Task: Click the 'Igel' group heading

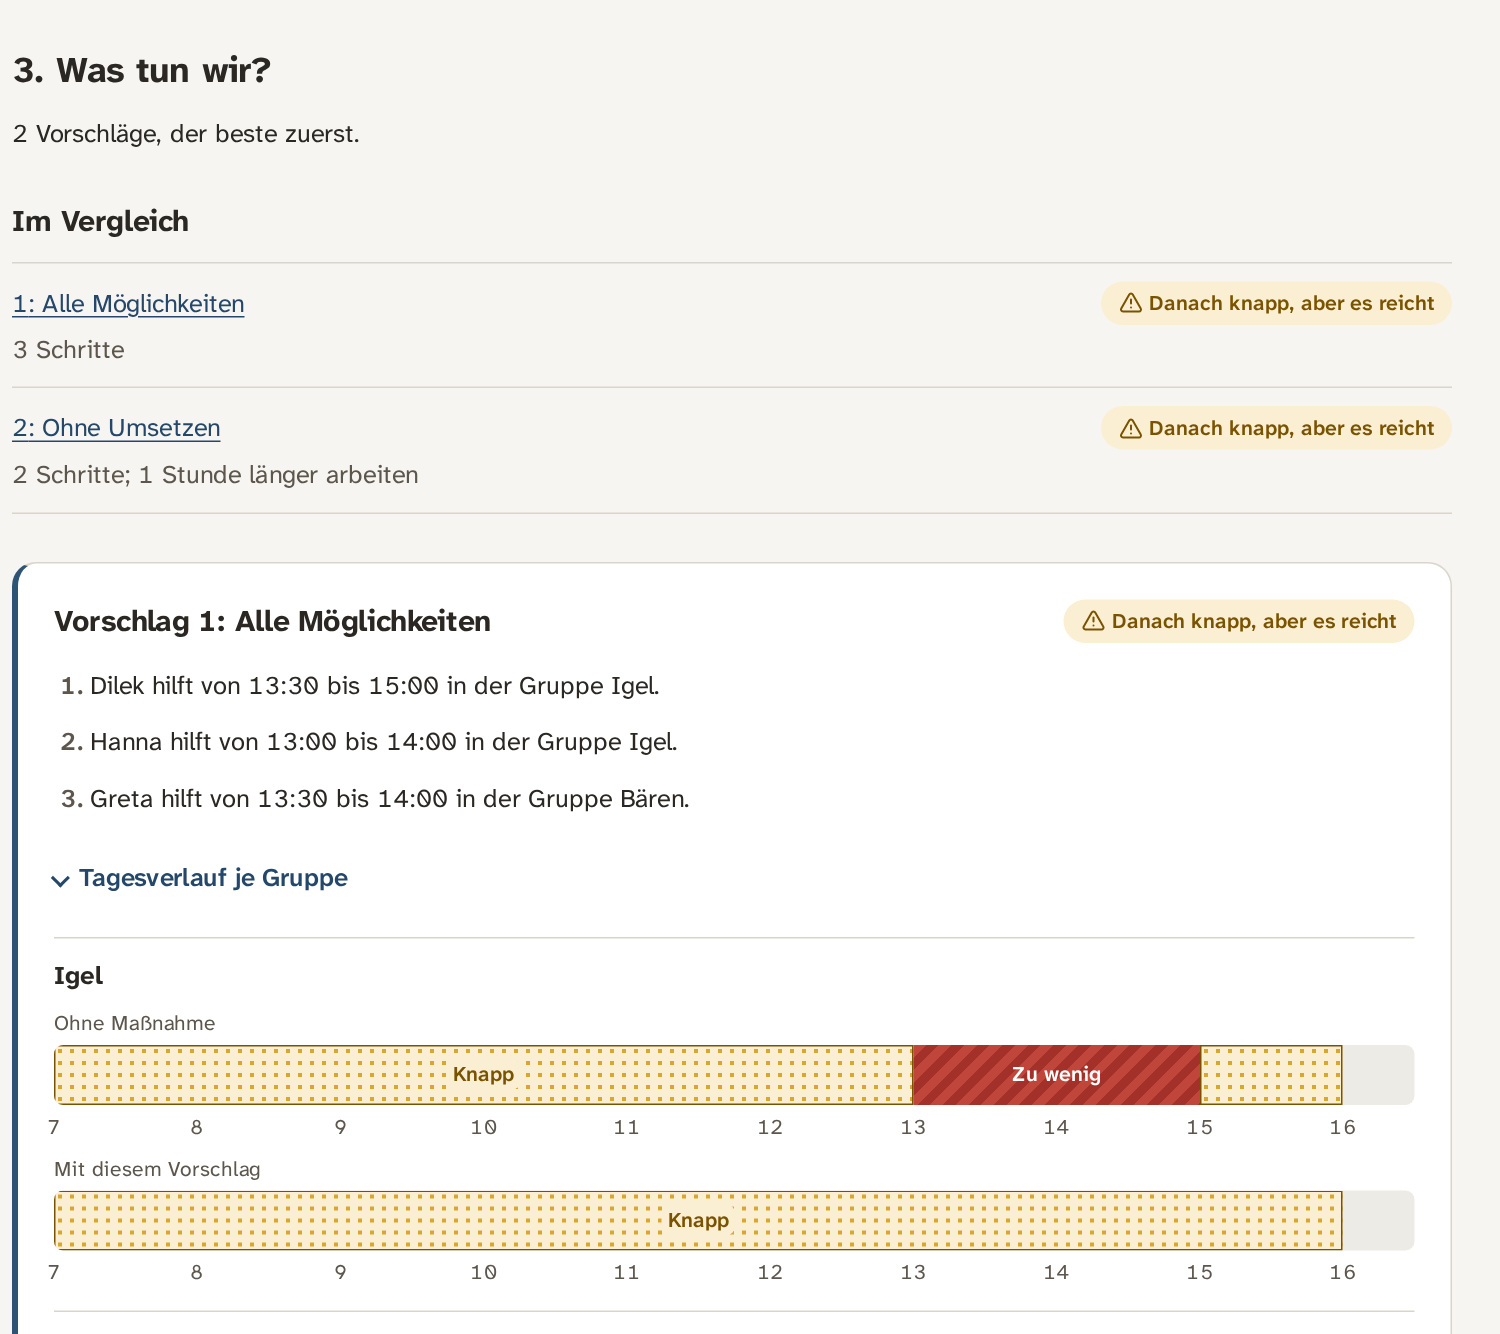Action: [x=78, y=976]
